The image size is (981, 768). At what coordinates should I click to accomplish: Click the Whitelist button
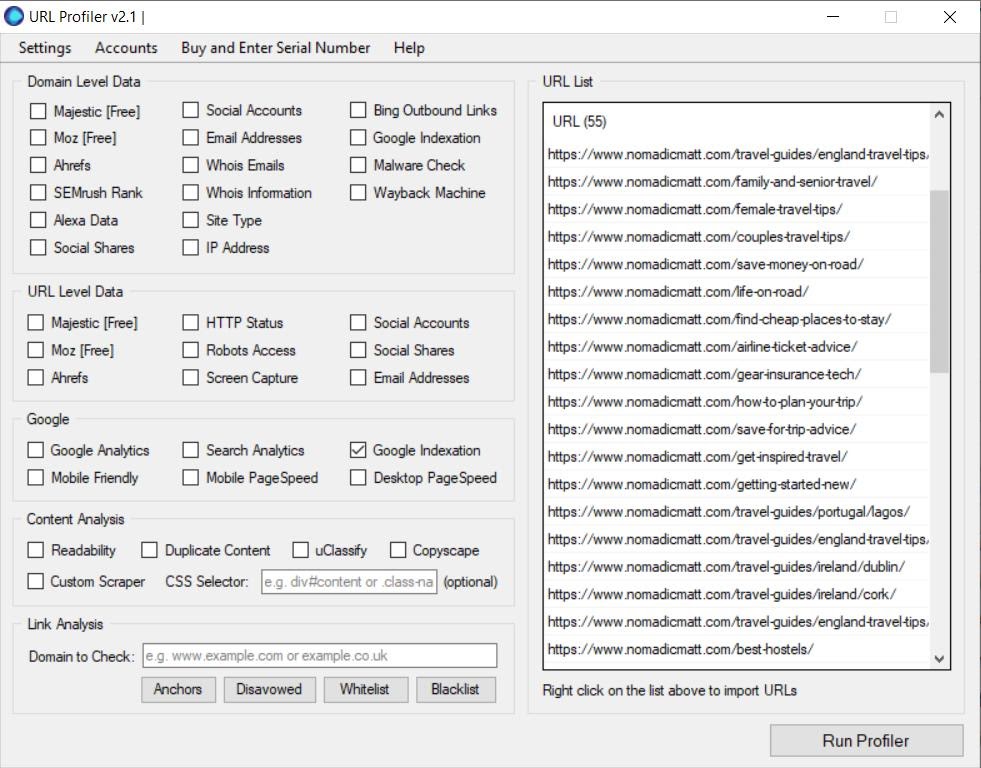pyautogui.click(x=366, y=689)
